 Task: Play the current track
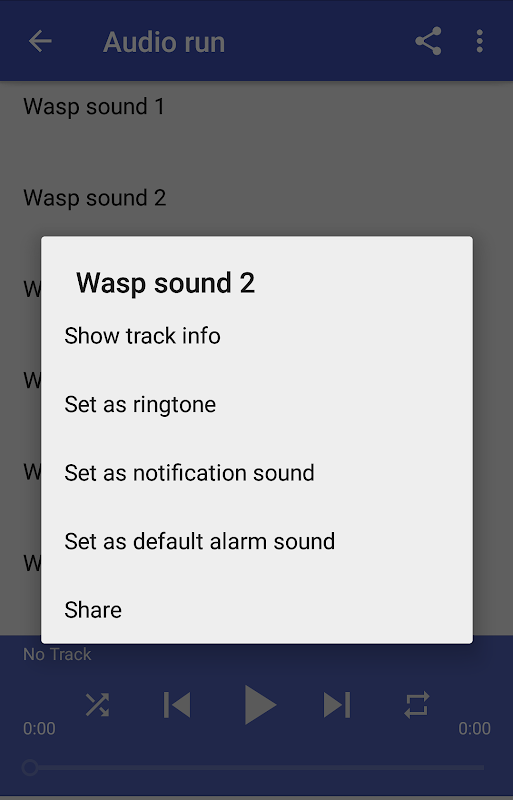[x=260, y=705]
